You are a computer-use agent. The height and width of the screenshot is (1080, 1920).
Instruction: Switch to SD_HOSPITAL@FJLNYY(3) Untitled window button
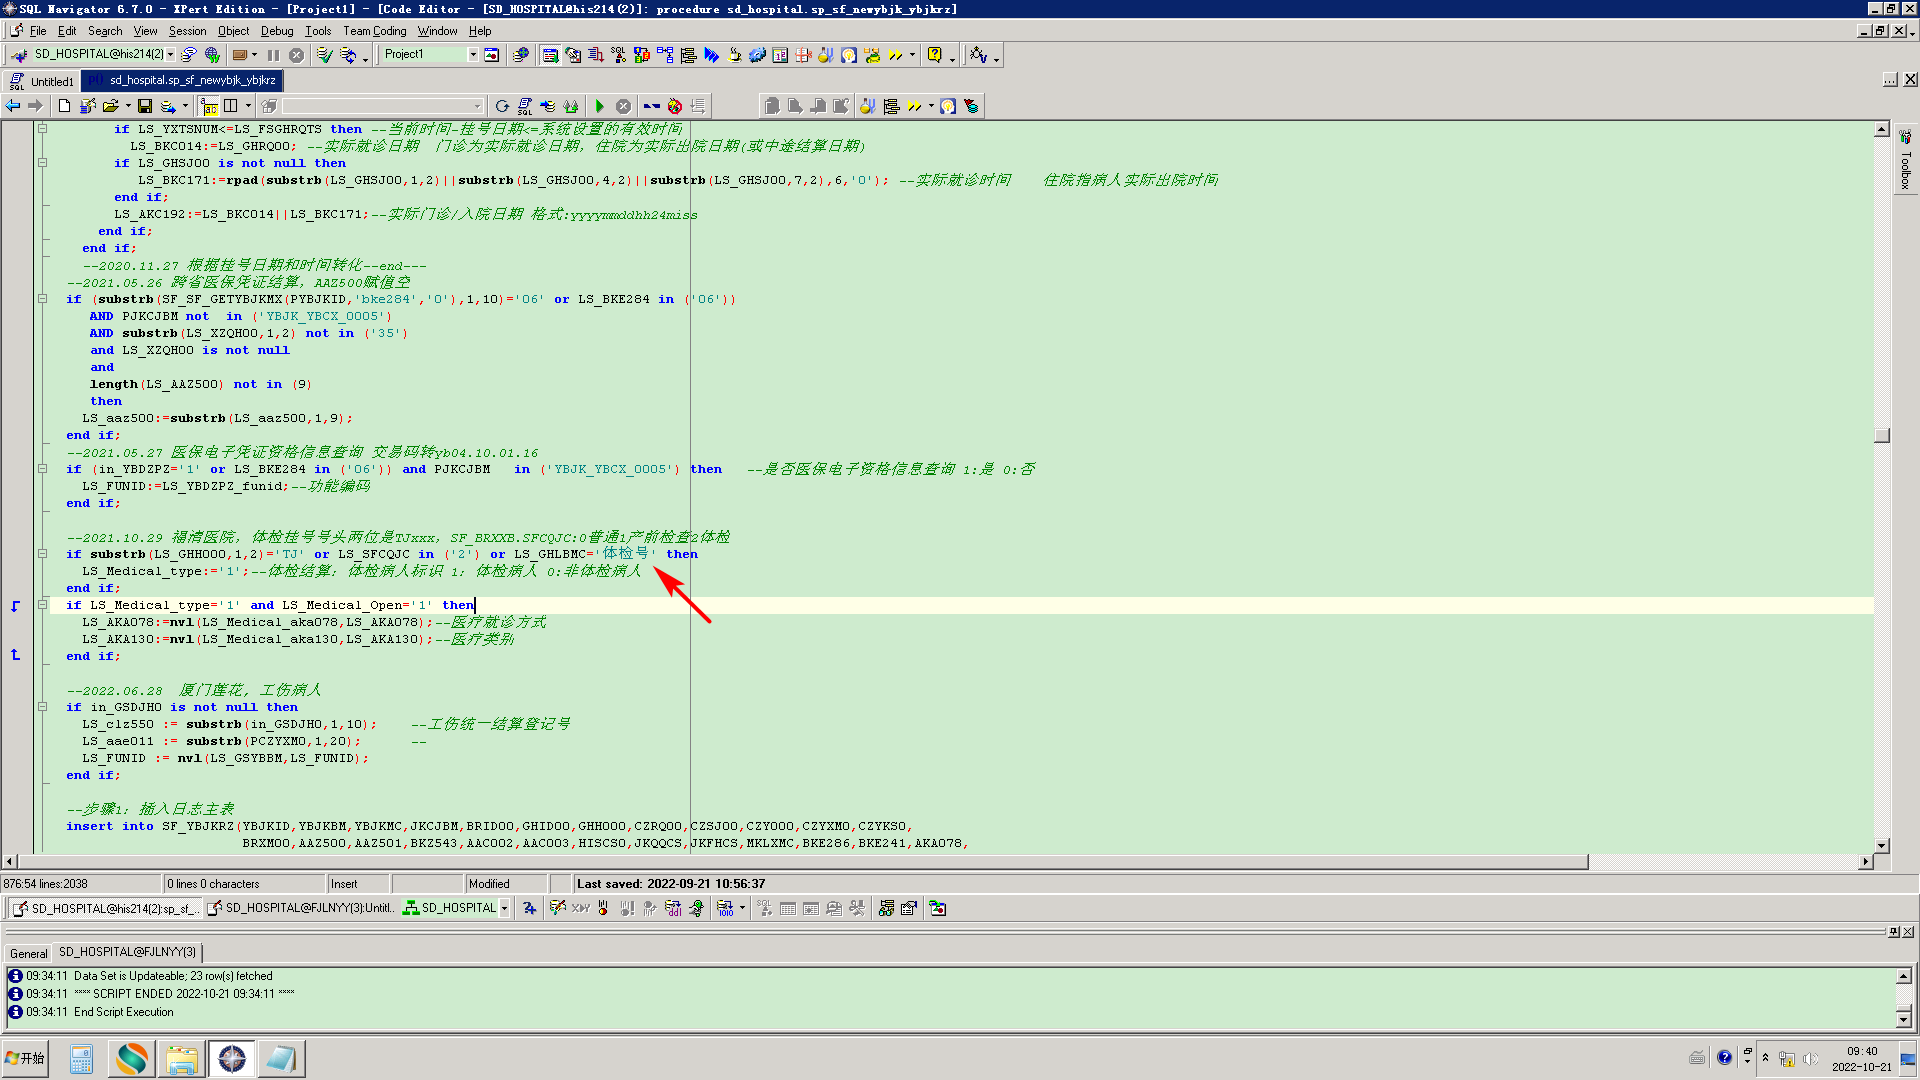coord(300,908)
